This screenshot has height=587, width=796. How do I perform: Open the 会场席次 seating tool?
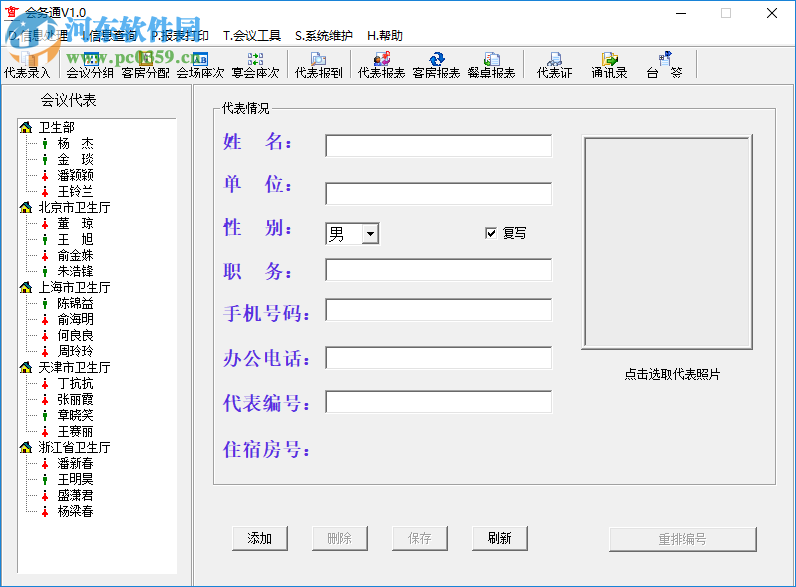tap(201, 65)
